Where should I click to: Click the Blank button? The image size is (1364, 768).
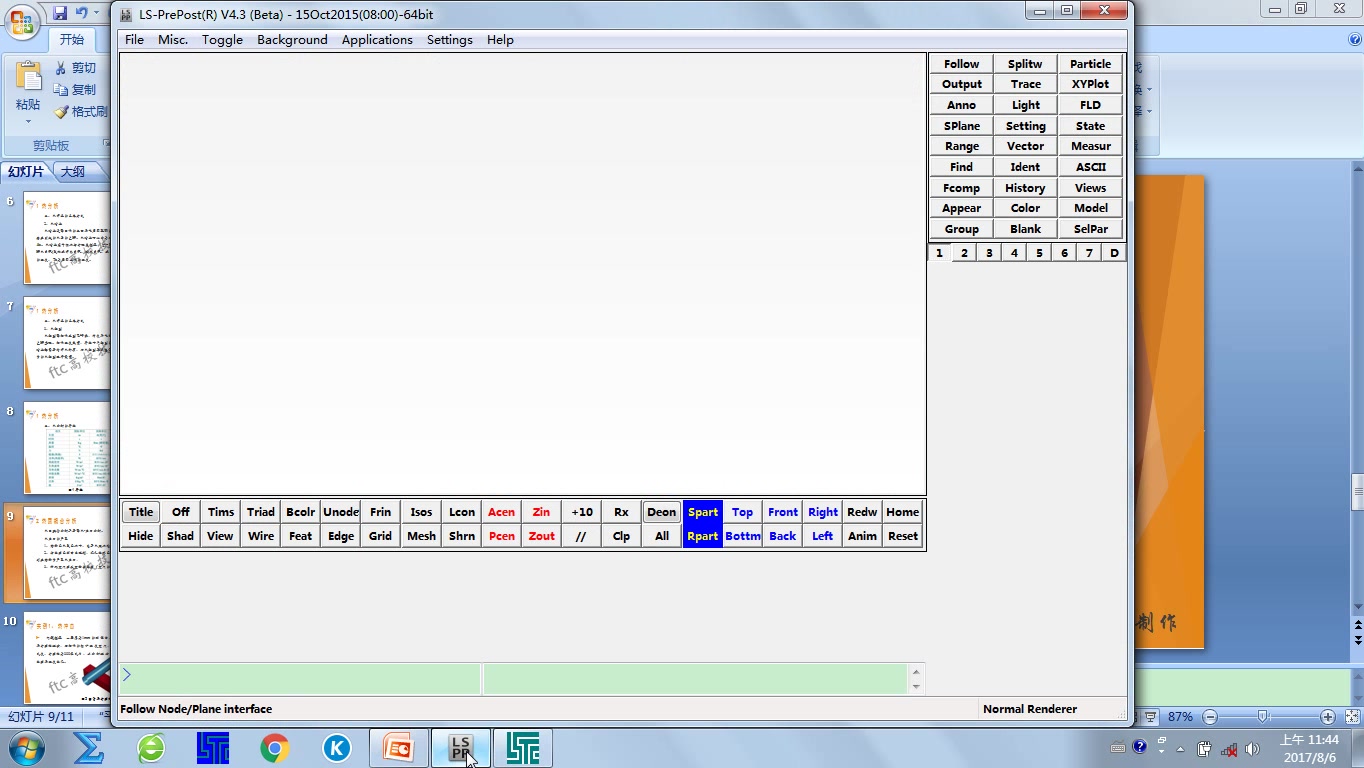point(1025,229)
